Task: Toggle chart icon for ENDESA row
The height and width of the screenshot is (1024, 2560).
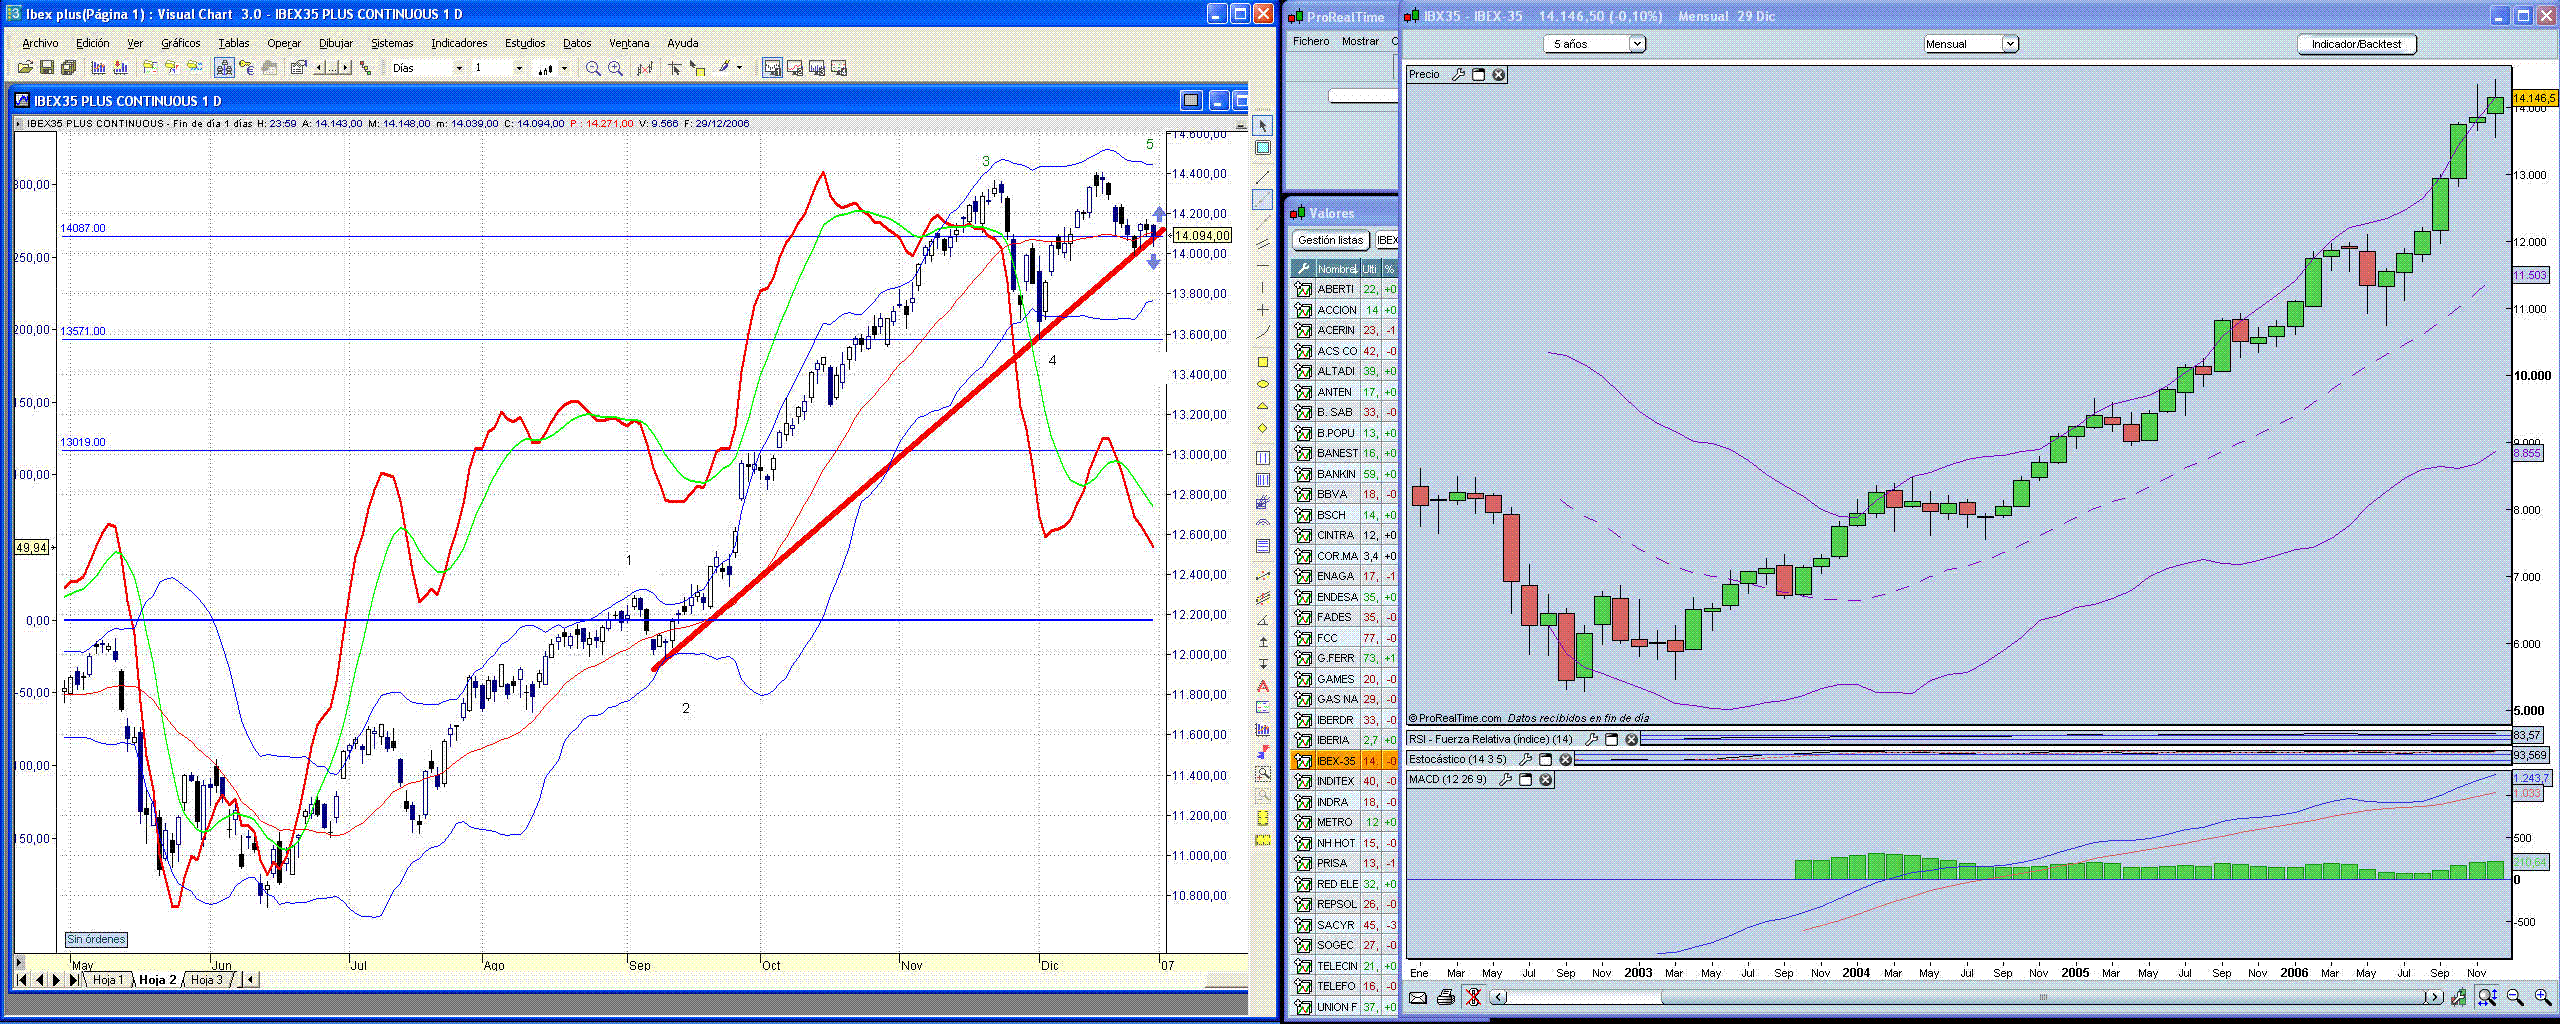Action: pos(1303,597)
